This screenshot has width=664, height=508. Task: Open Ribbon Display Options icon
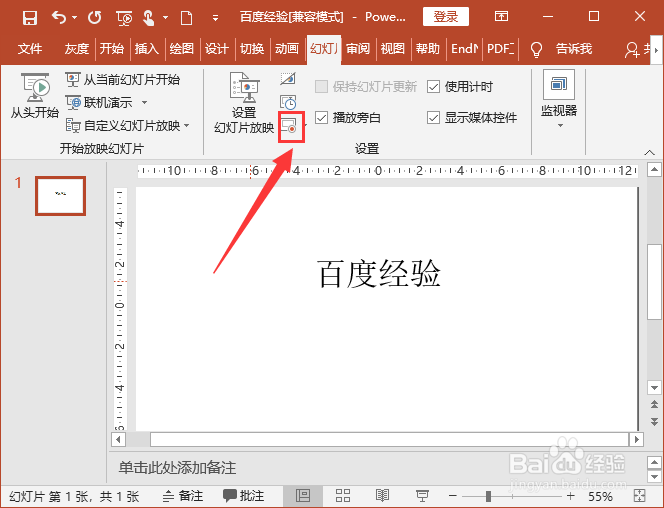pos(501,17)
